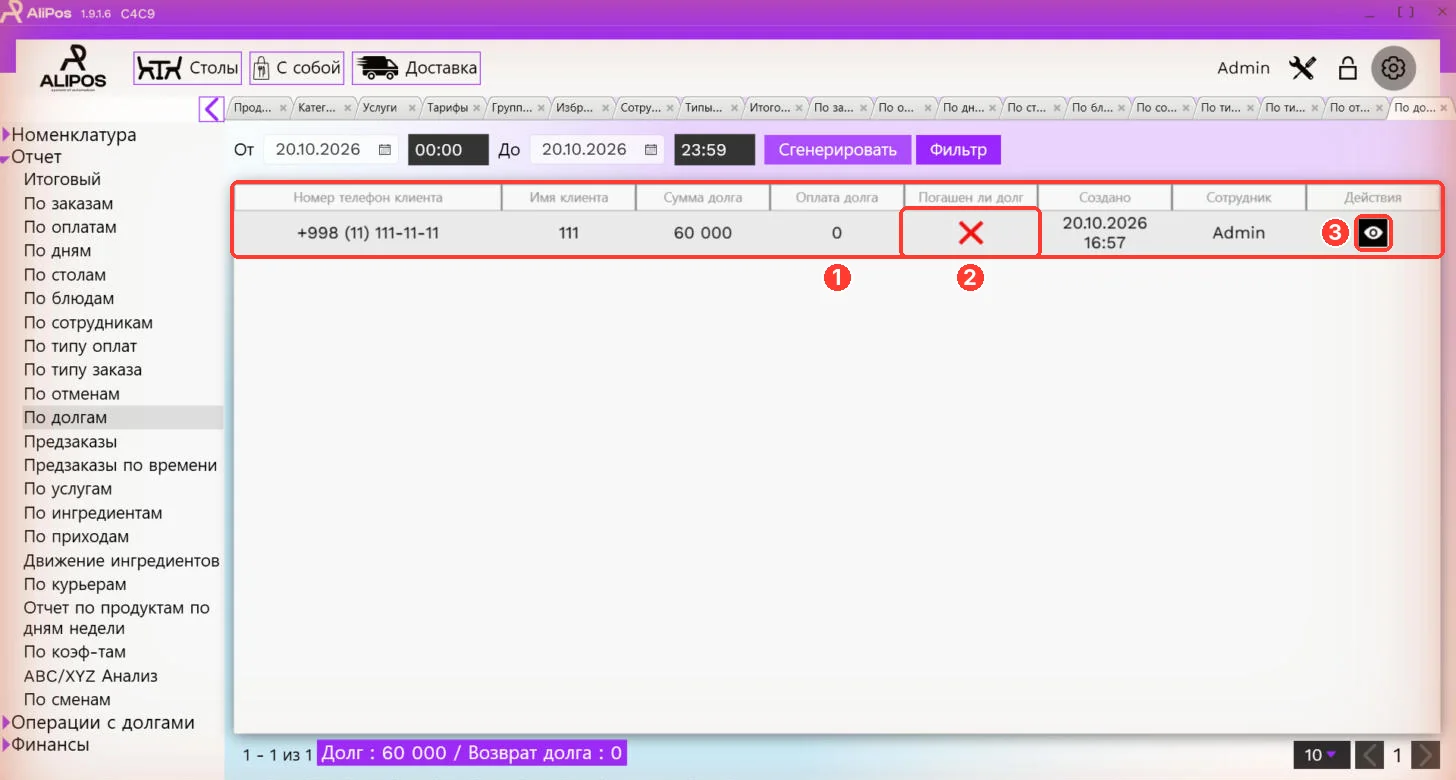Screen dimensions: 1456x780
Task: Click the Сгенерировать button
Action: (x=838, y=150)
